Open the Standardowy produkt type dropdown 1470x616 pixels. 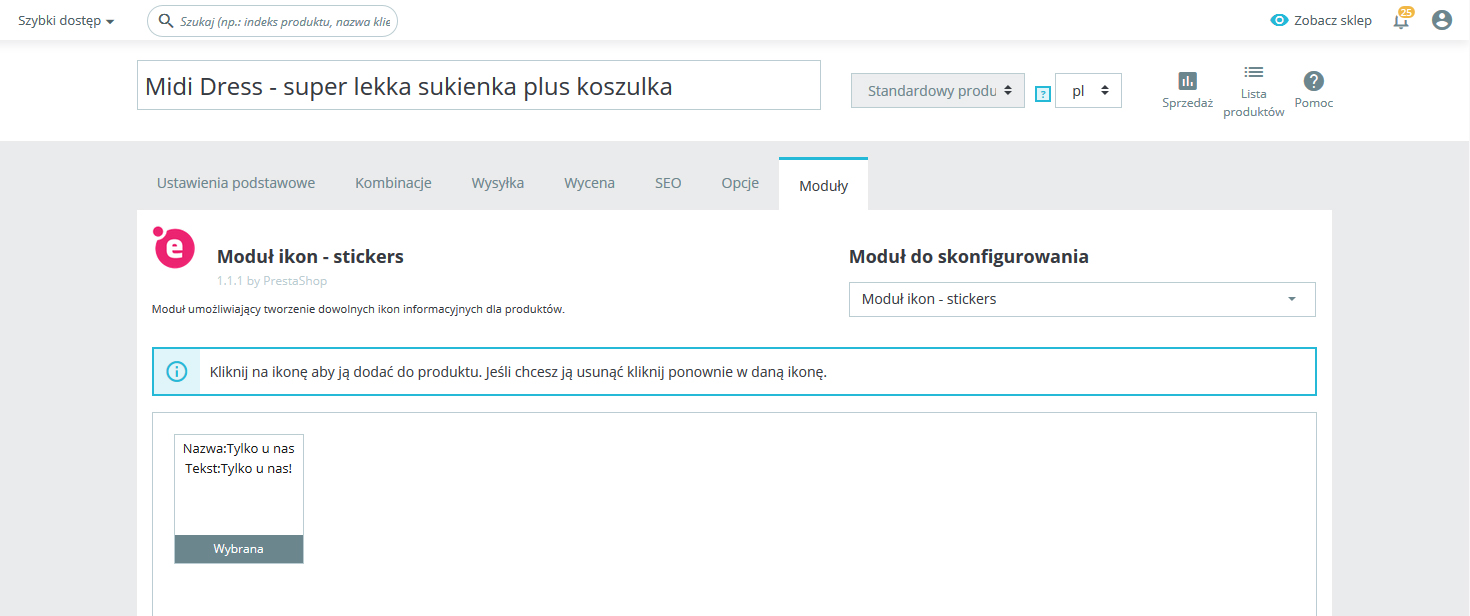(x=938, y=90)
